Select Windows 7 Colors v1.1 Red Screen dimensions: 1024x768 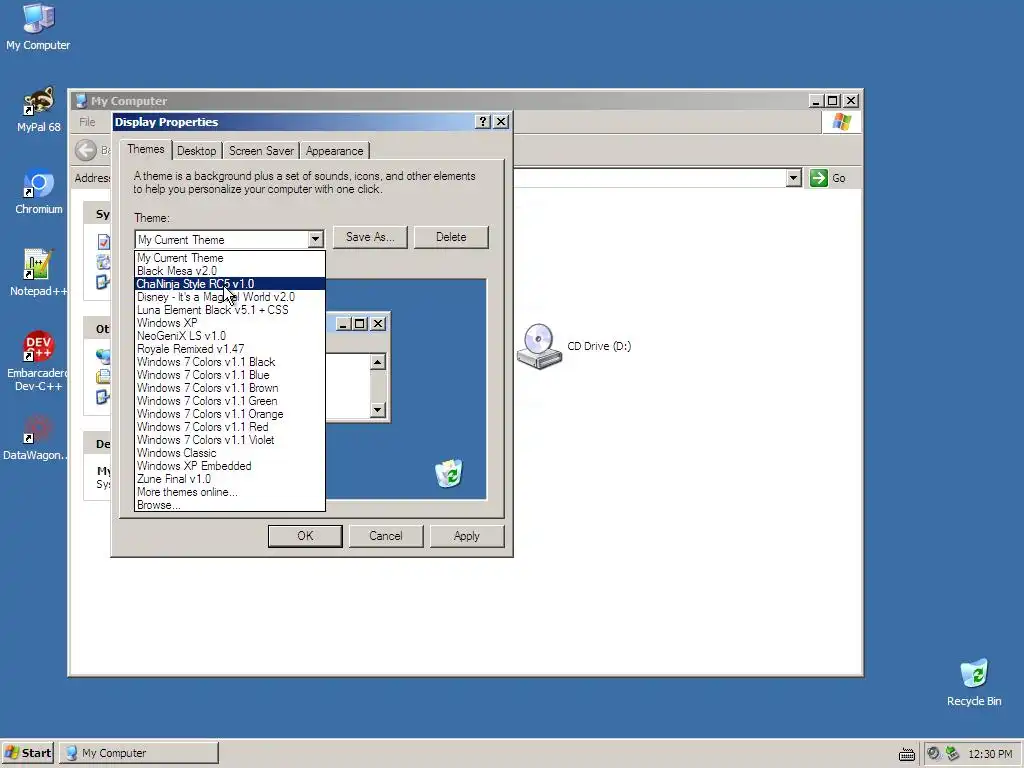(230, 427)
